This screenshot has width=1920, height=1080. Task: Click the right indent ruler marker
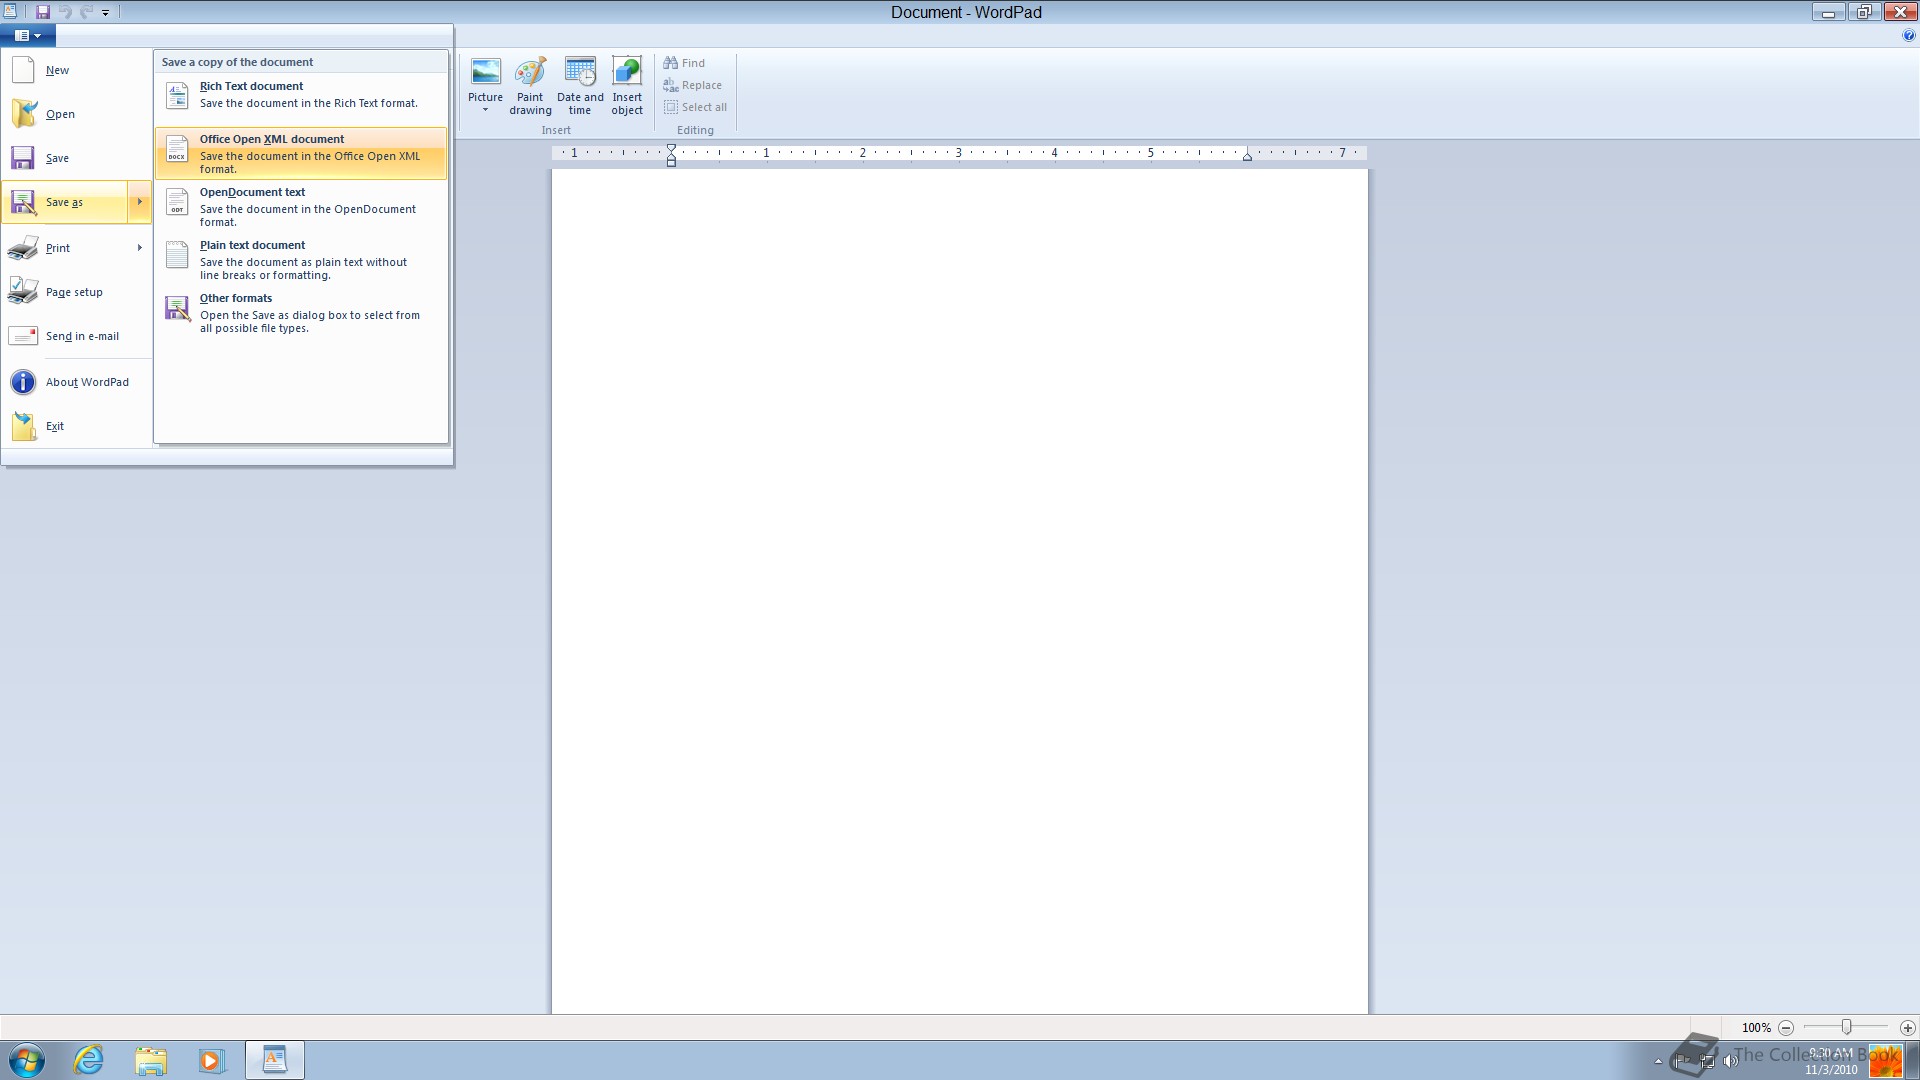pos(1247,156)
